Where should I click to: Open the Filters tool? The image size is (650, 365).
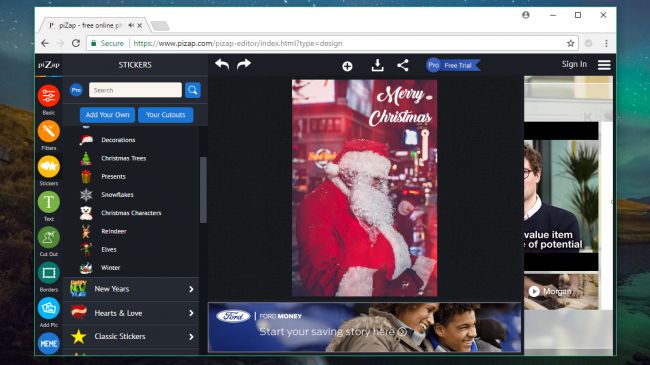pos(49,131)
